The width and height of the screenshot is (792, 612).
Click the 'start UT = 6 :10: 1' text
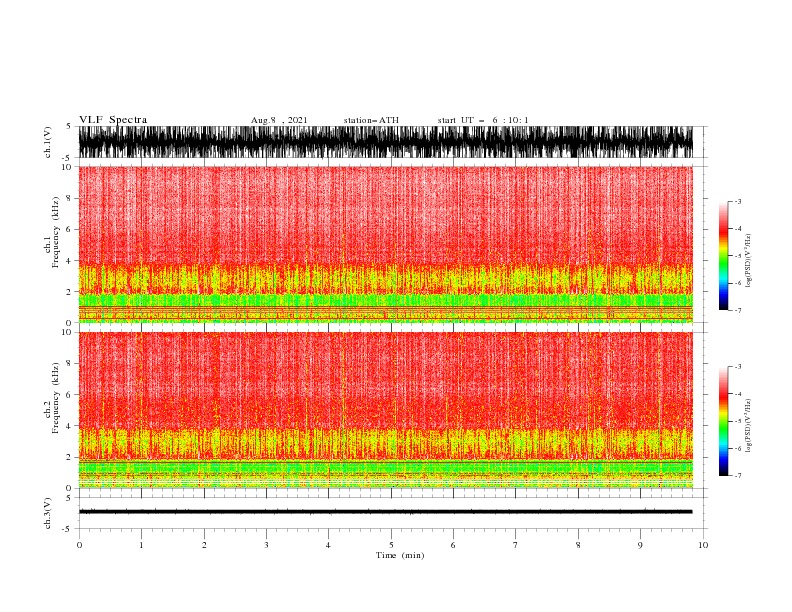tap(483, 120)
